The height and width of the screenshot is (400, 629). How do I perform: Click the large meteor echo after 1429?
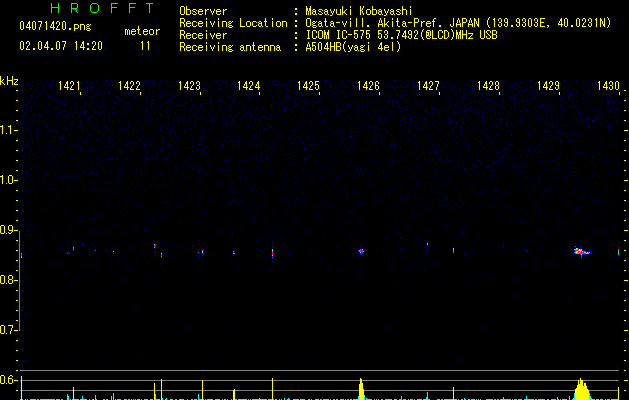pyautogui.click(x=582, y=252)
